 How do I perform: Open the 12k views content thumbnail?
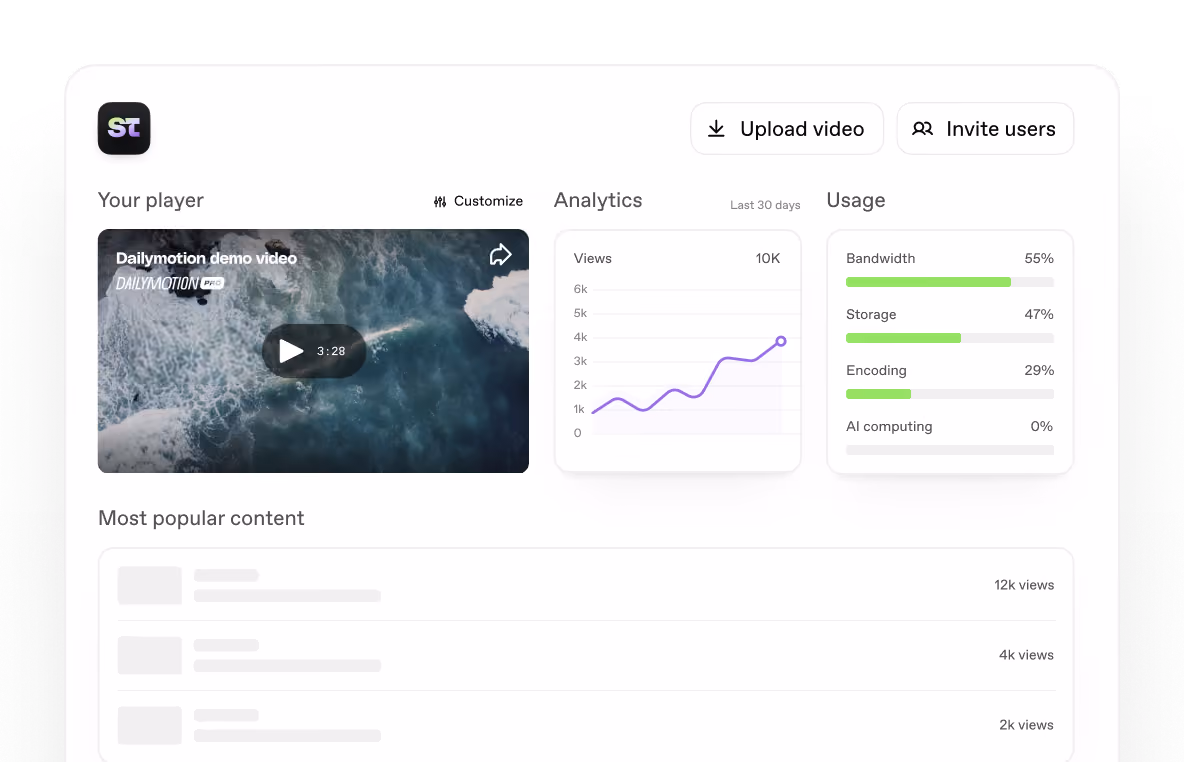pyautogui.click(x=150, y=585)
